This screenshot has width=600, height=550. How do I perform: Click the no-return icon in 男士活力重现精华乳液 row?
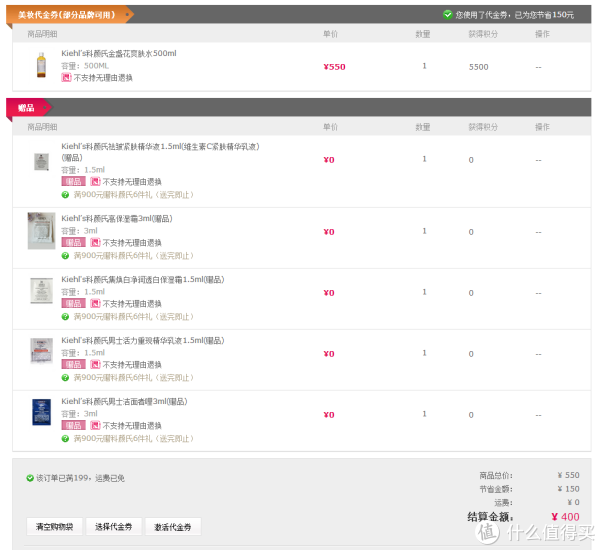[95, 364]
